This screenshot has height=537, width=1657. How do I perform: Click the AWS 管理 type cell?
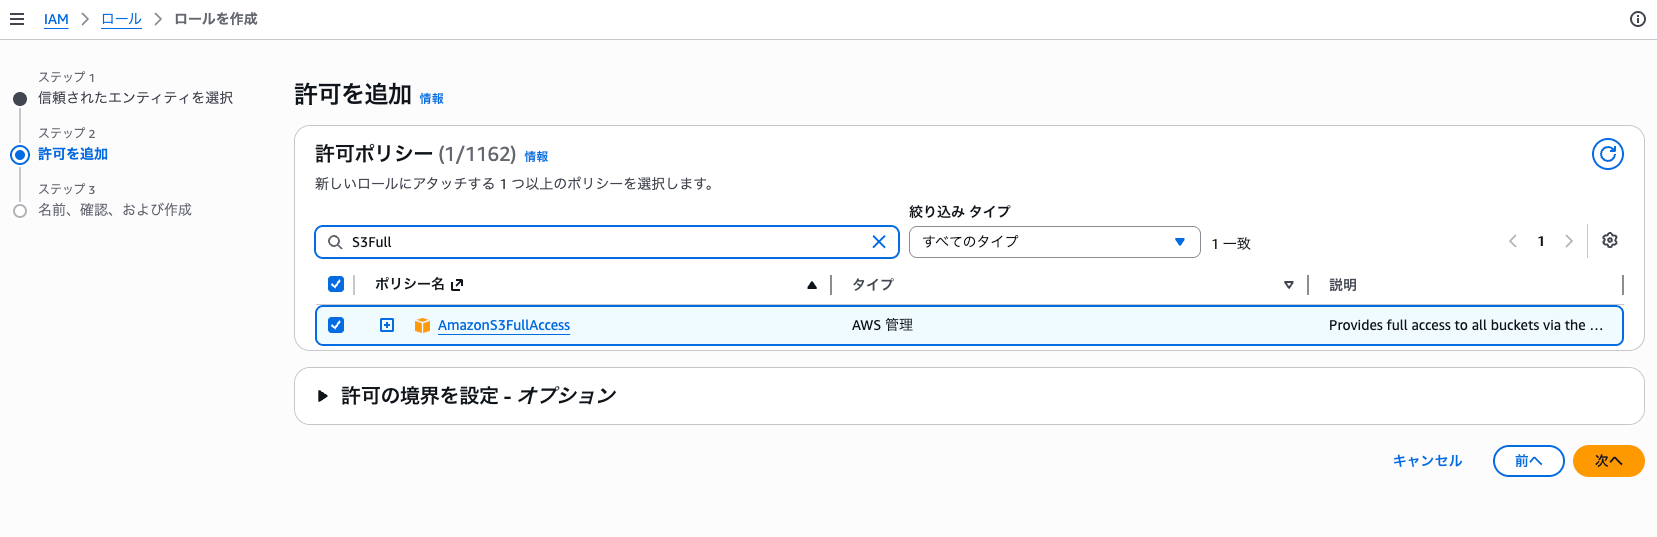[882, 325]
